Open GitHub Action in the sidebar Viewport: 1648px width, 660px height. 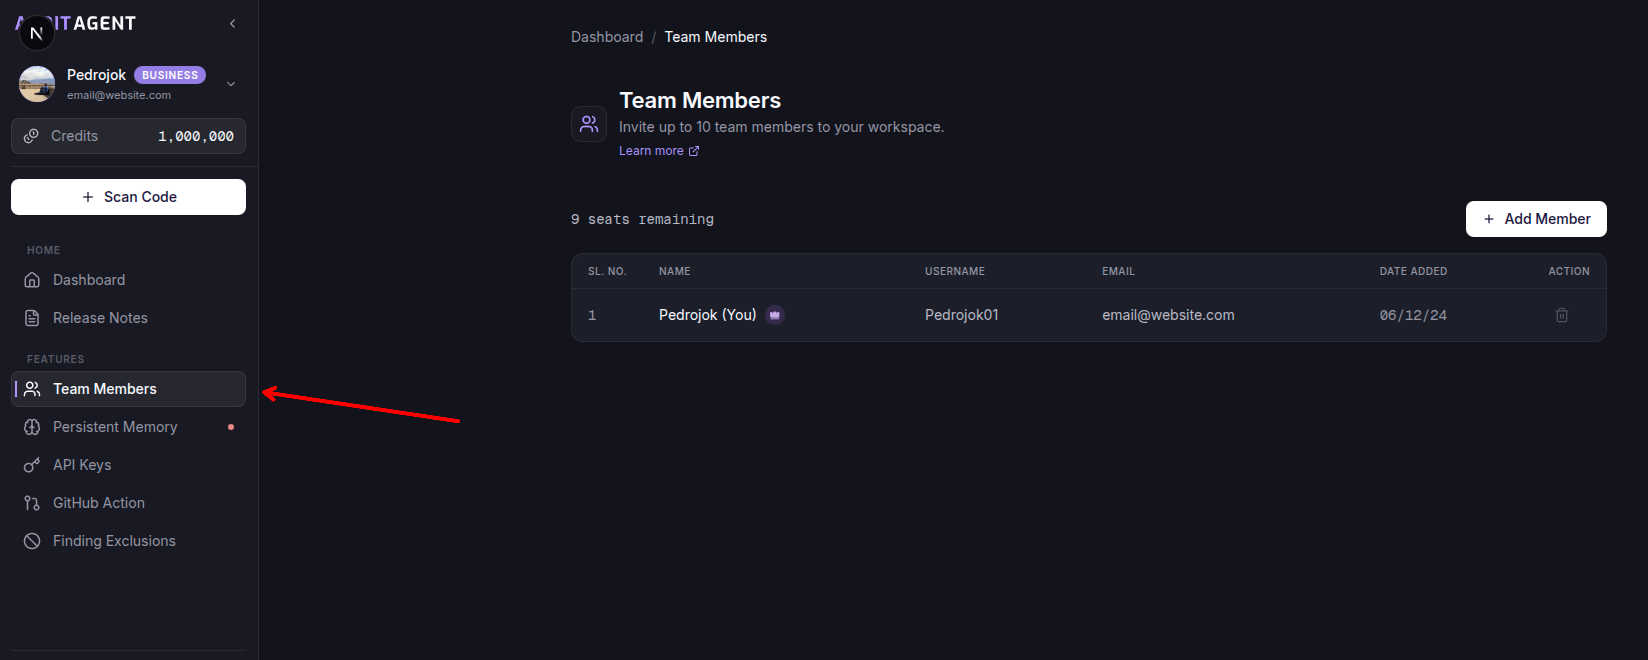(128, 503)
